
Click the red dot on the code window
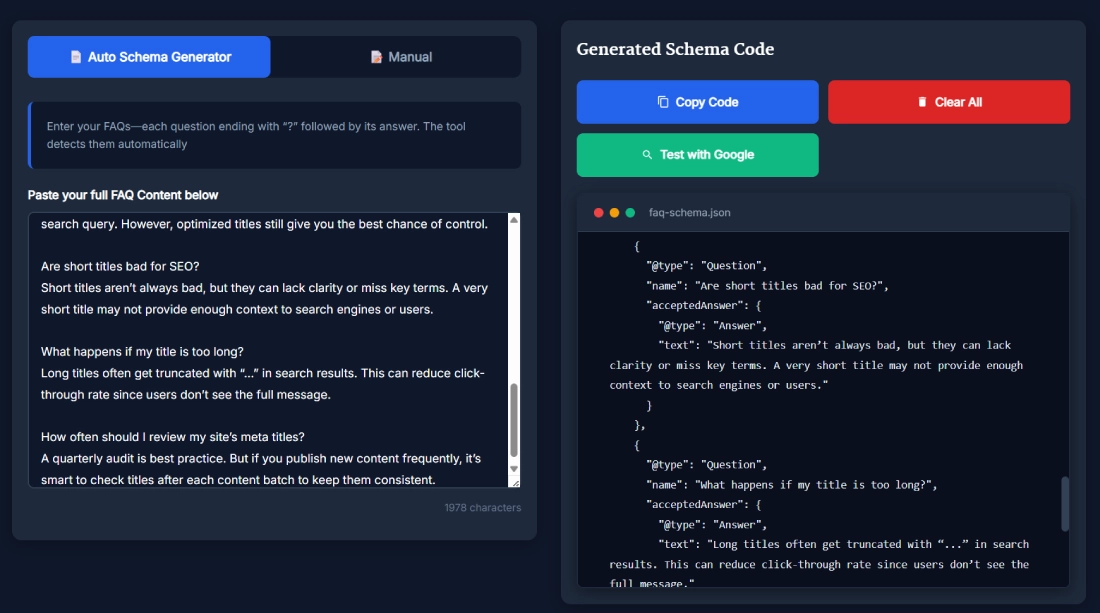[598, 212]
